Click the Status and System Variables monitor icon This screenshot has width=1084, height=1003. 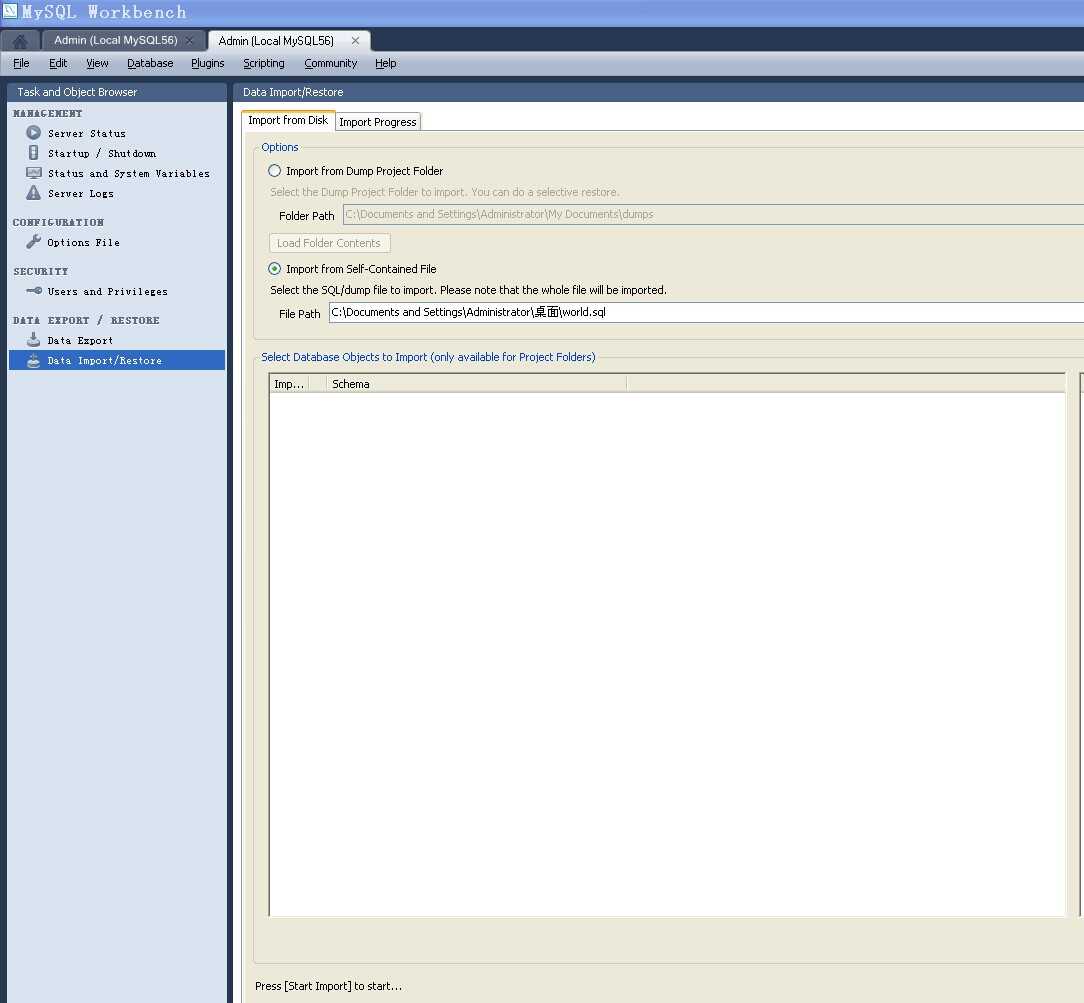tap(33, 173)
